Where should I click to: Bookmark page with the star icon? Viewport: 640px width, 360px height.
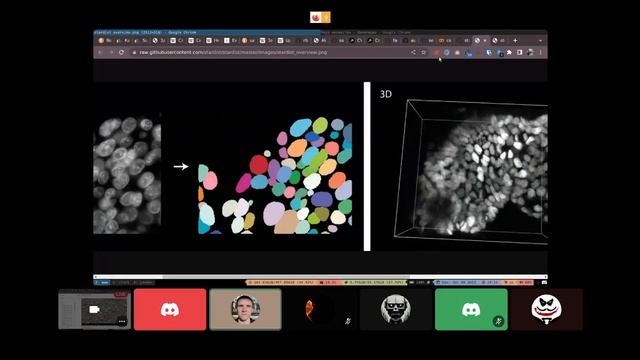(424, 52)
